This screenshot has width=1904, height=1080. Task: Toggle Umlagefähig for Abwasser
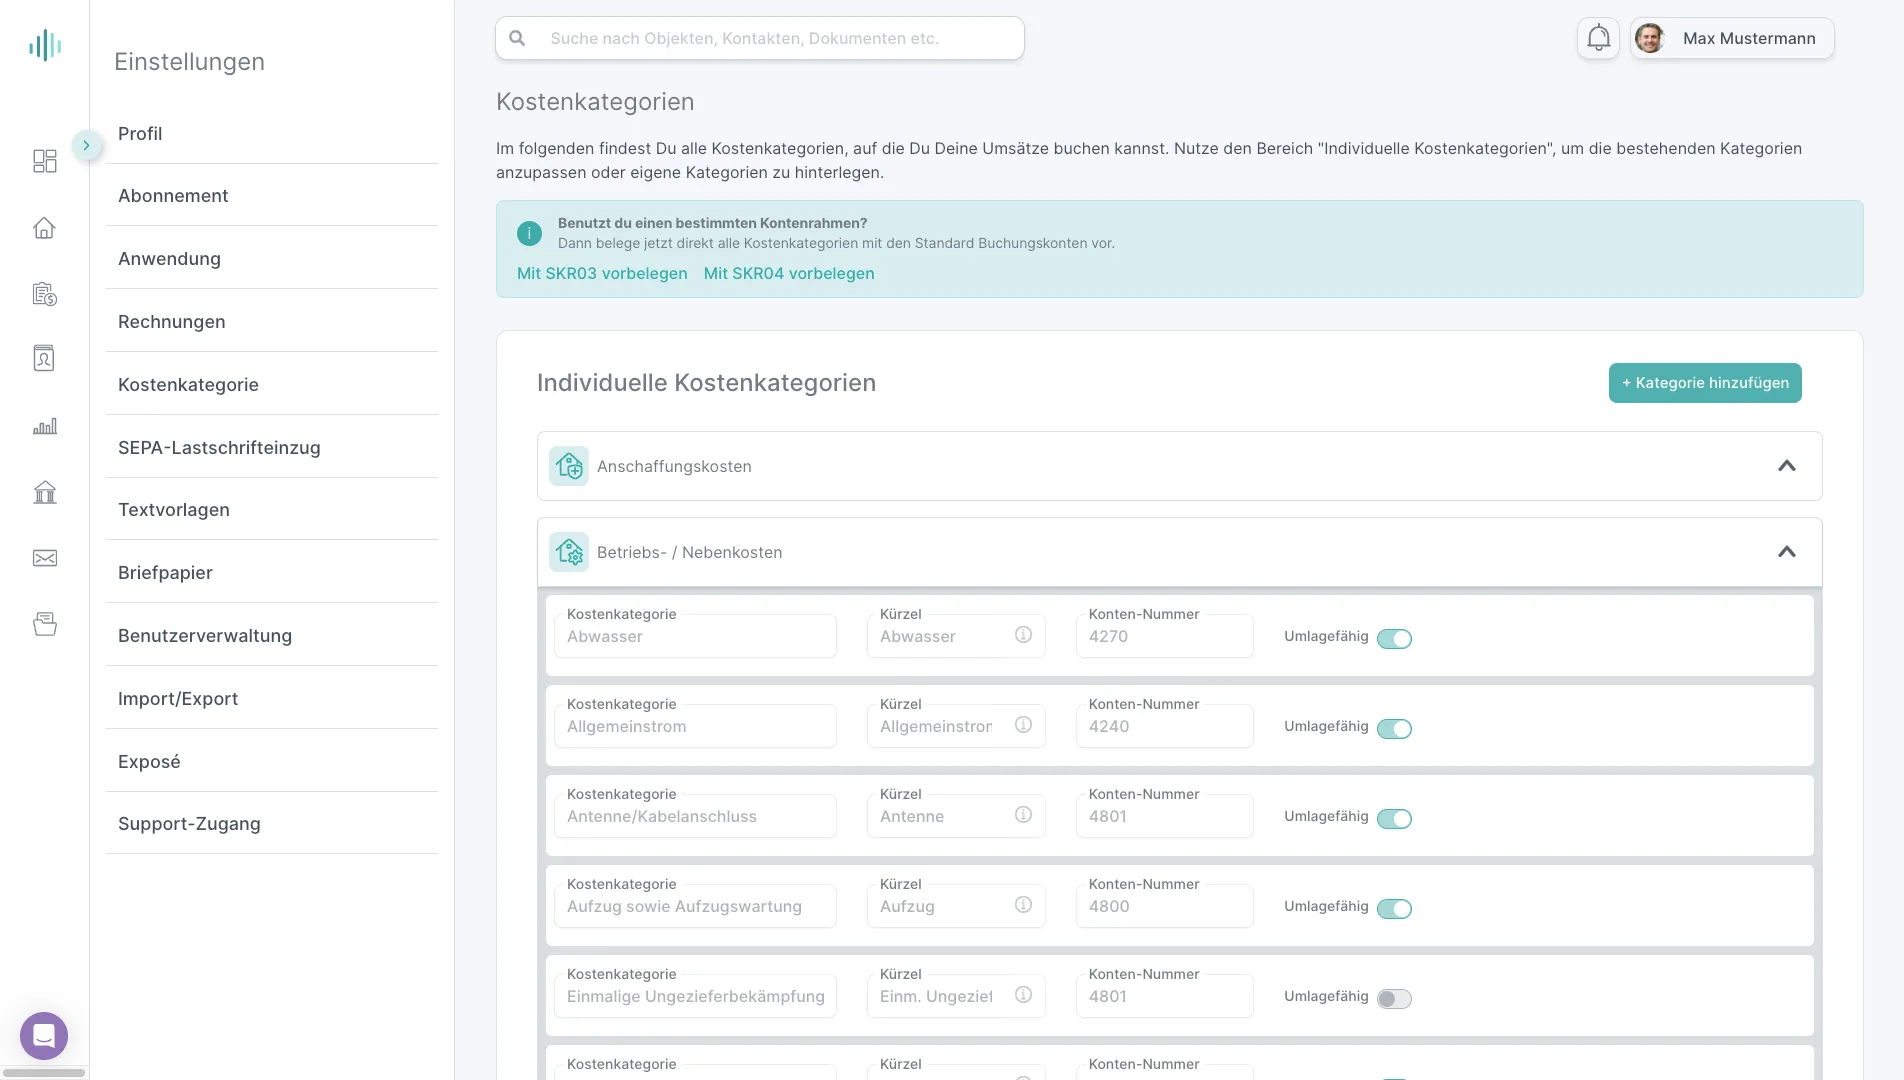click(1394, 639)
